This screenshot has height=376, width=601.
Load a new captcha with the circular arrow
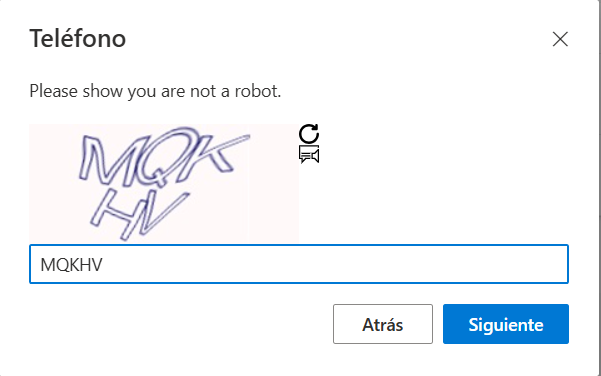click(309, 133)
